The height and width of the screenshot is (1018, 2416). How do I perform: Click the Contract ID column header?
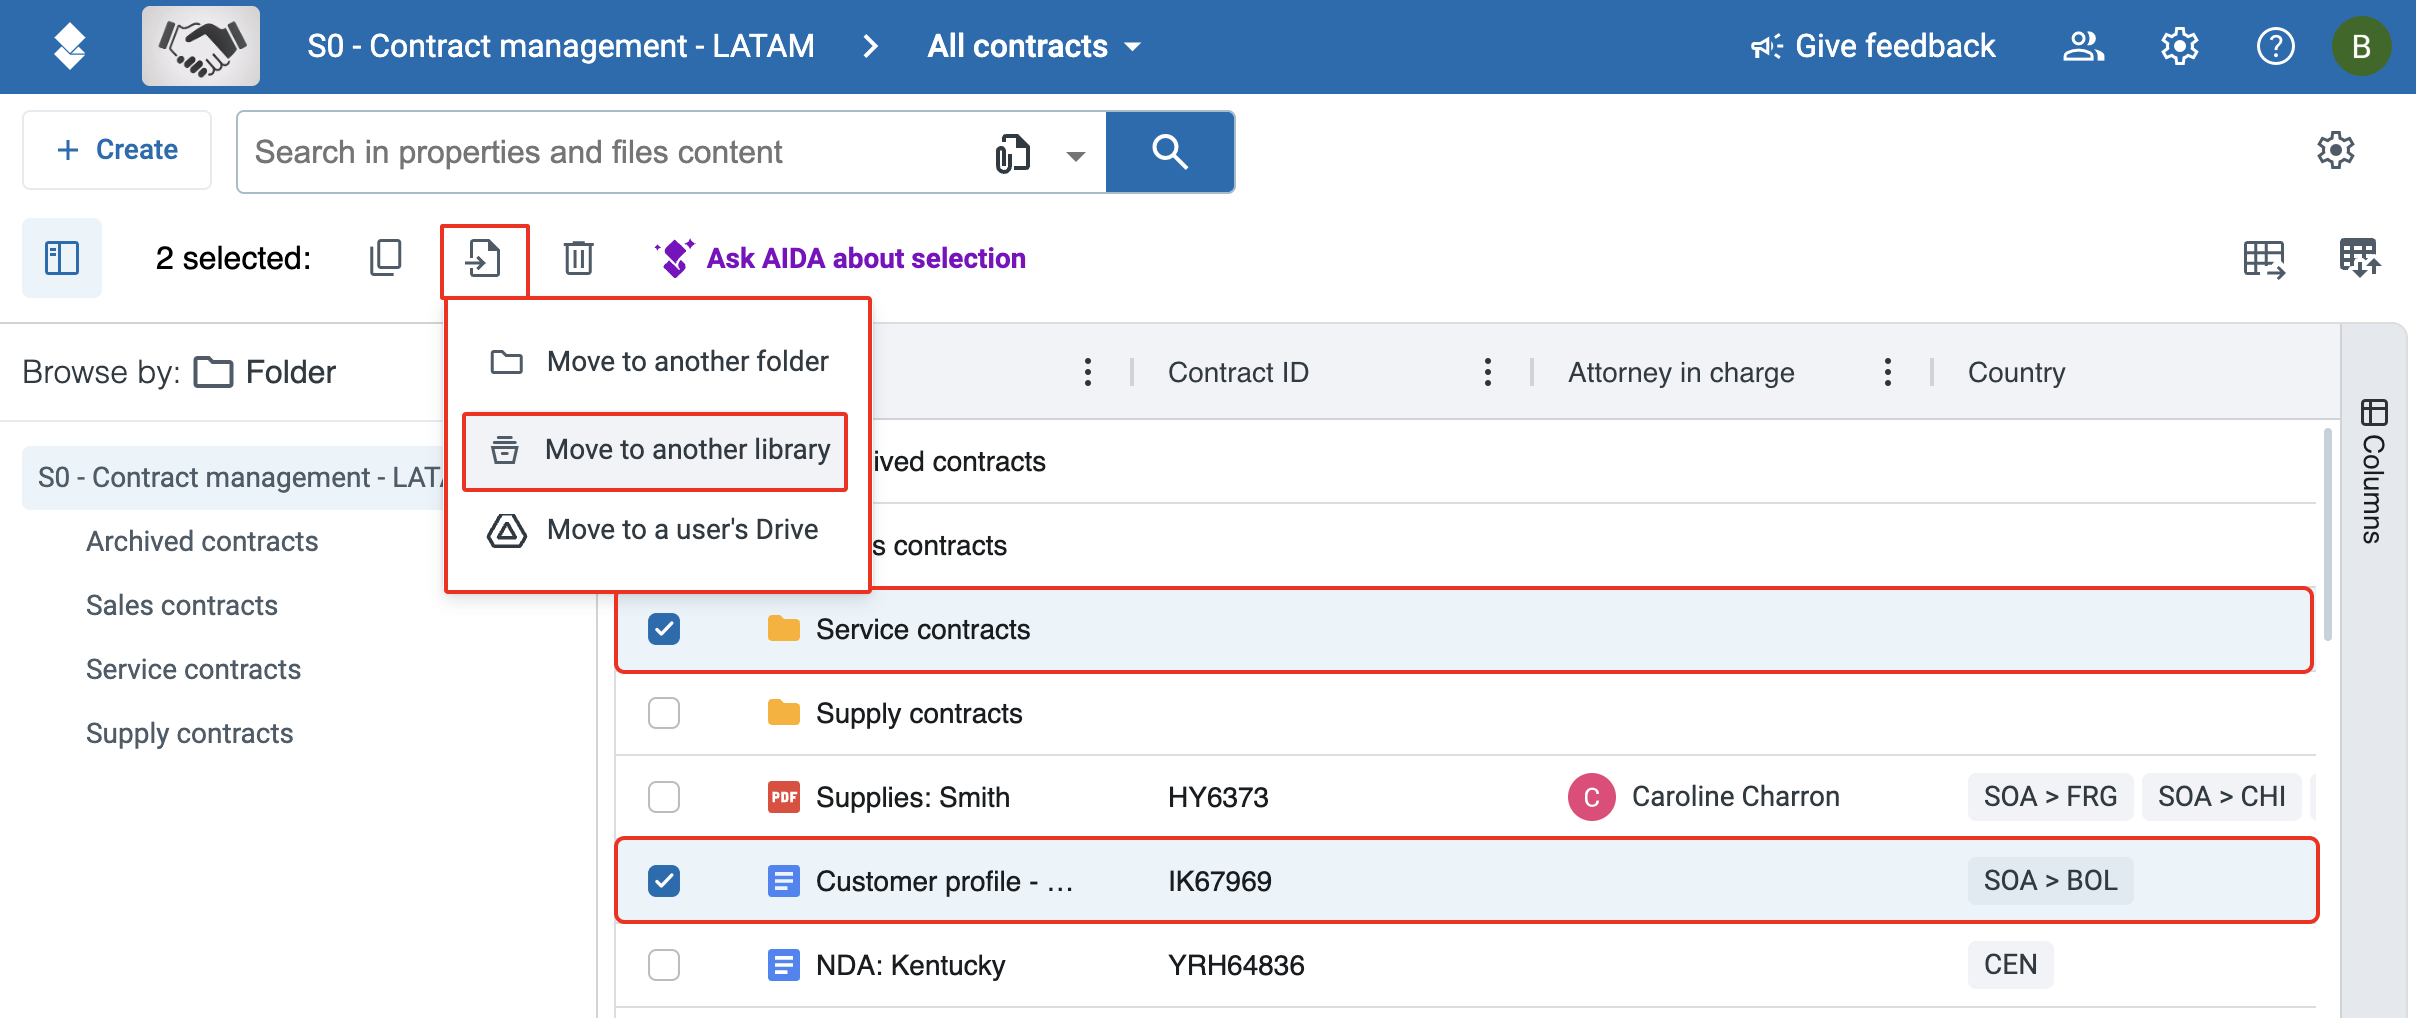(1238, 372)
